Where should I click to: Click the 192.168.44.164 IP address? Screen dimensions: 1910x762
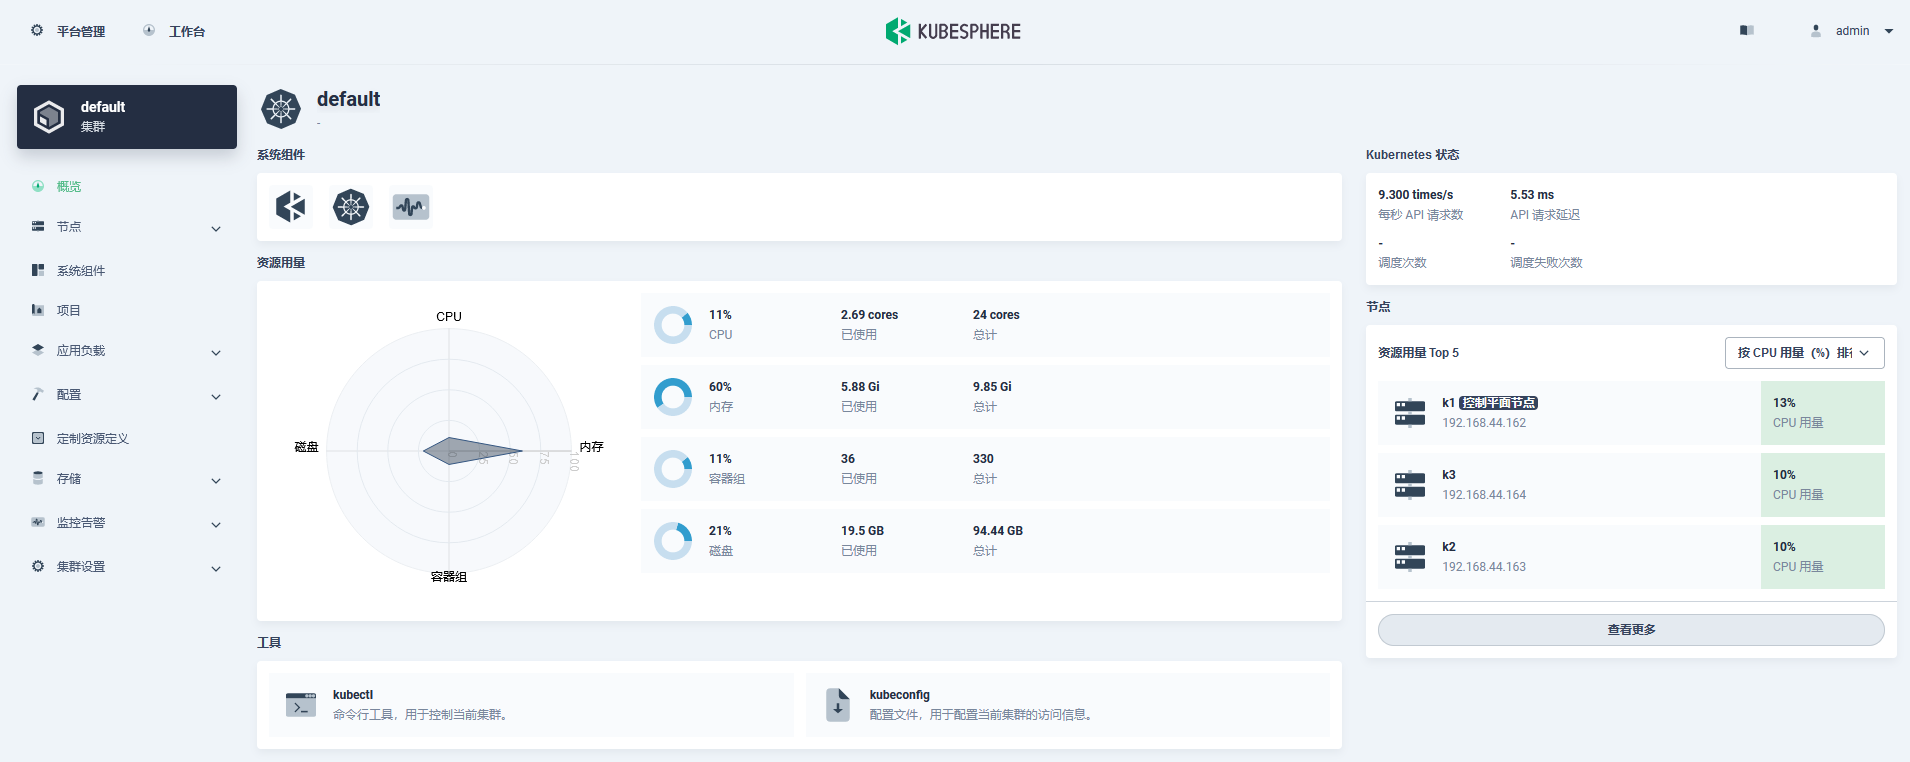coord(1484,495)
